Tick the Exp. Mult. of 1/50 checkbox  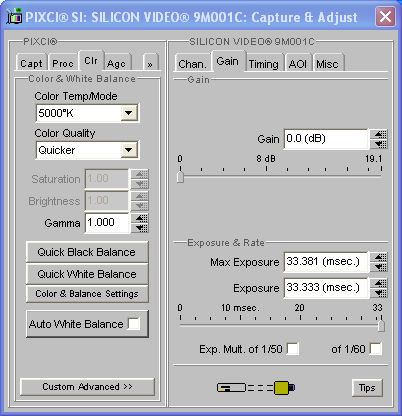(x=293, y=349)
